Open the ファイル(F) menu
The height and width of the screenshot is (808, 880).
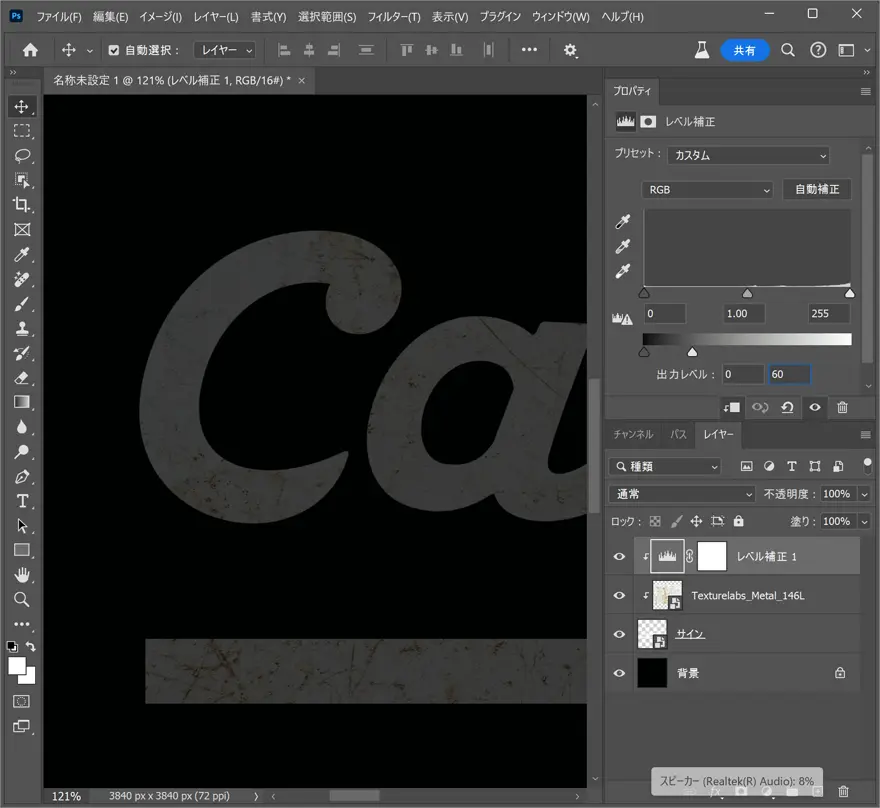(59, 17)
